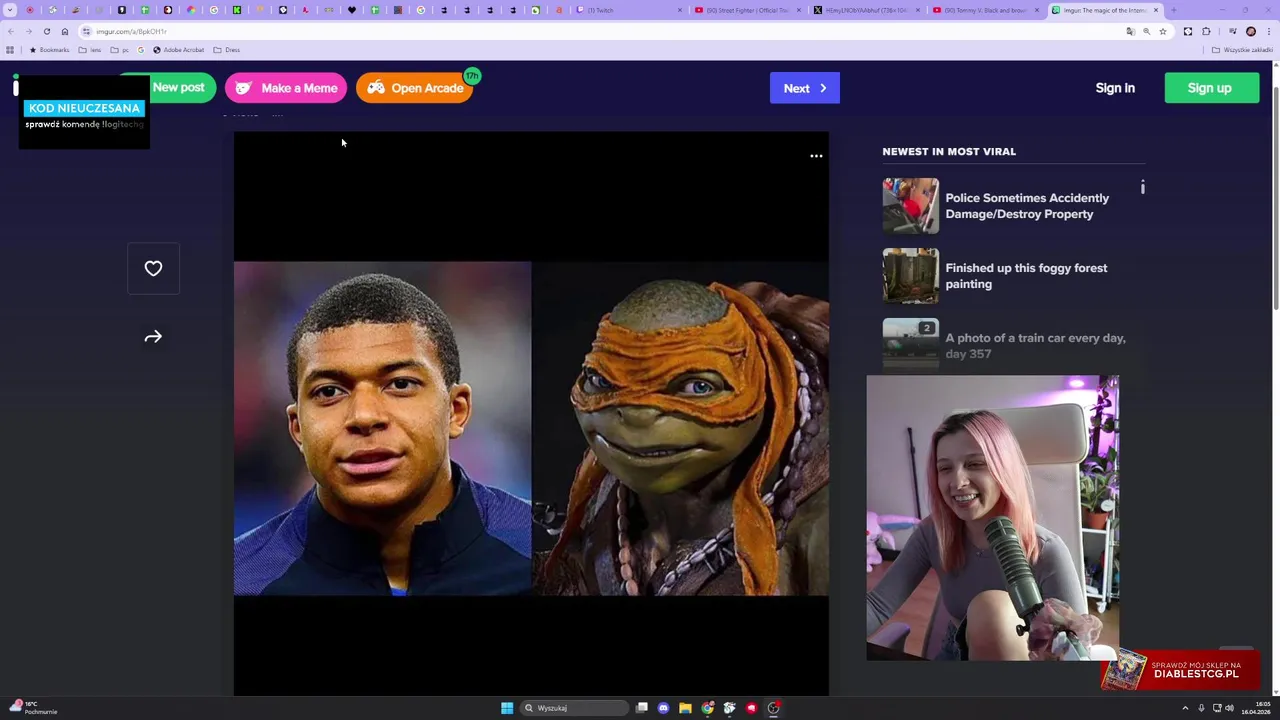
Task: Click the volume speaker icon in tray
Action: pyautogui.click(x=1229, y=708)
